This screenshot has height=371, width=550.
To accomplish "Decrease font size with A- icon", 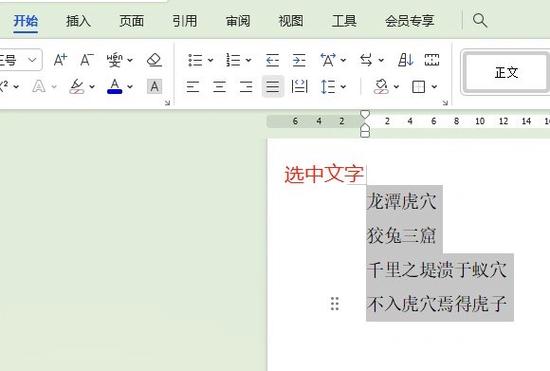I will tap(87, 60).
